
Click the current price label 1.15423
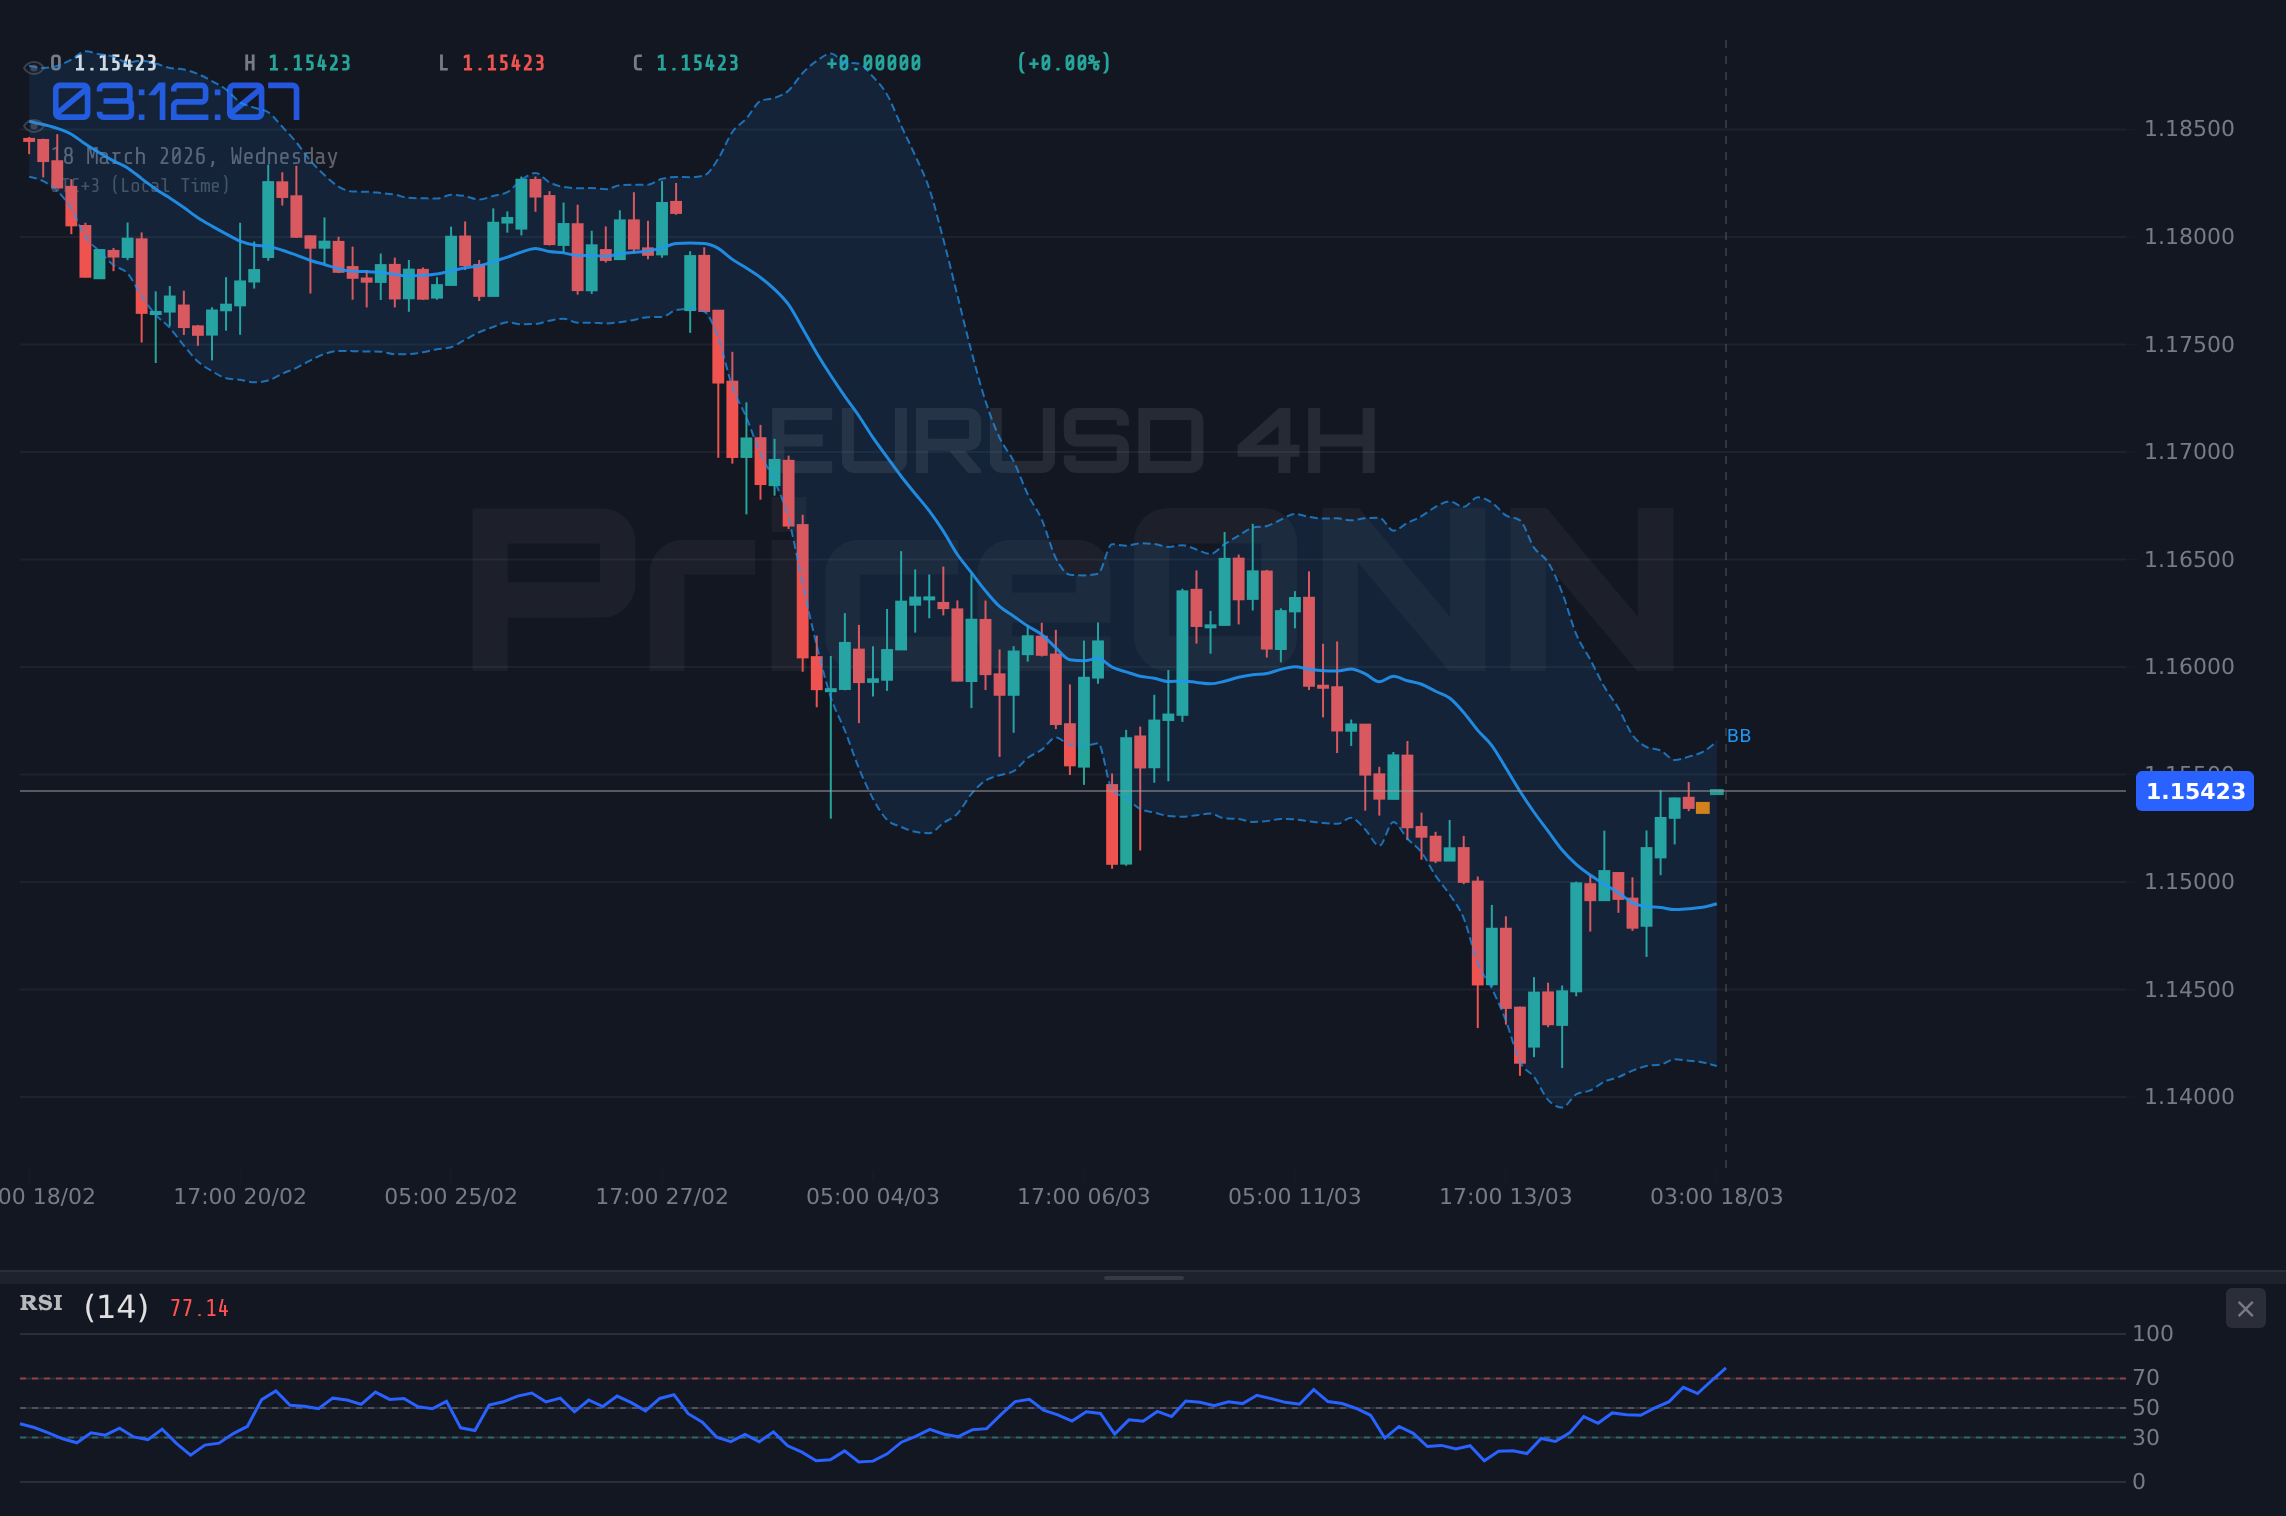click(x=2194, y=792)
